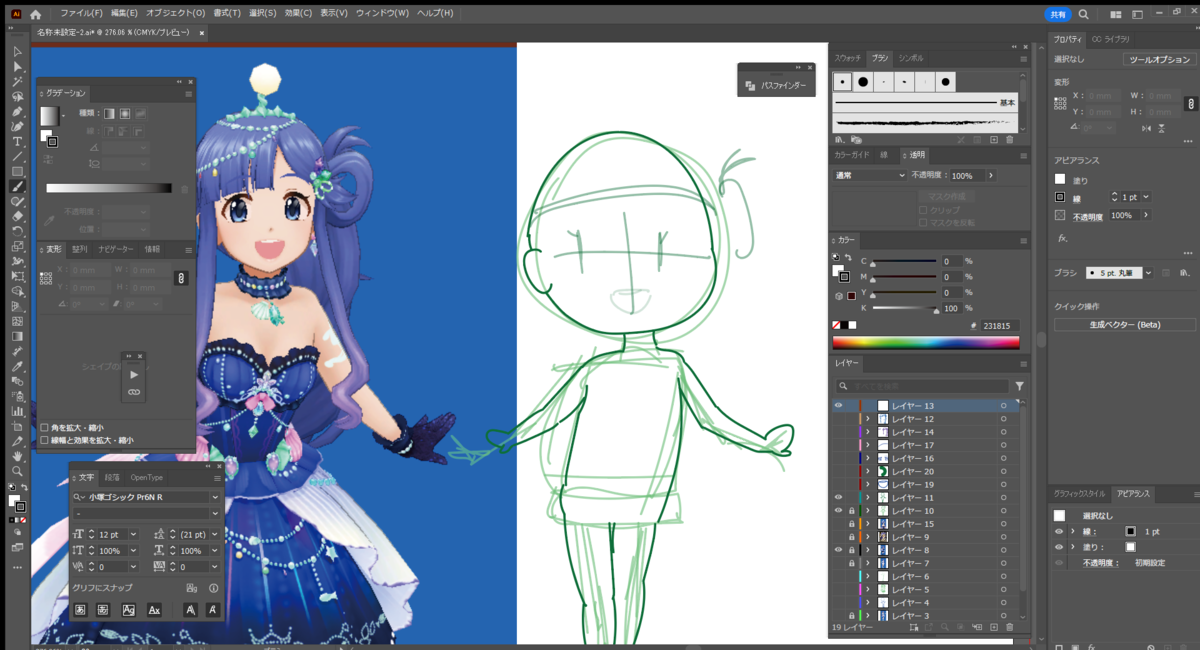
Task: Hide レイヤー 11 with eye icon
Action: [x=839, y=497]
